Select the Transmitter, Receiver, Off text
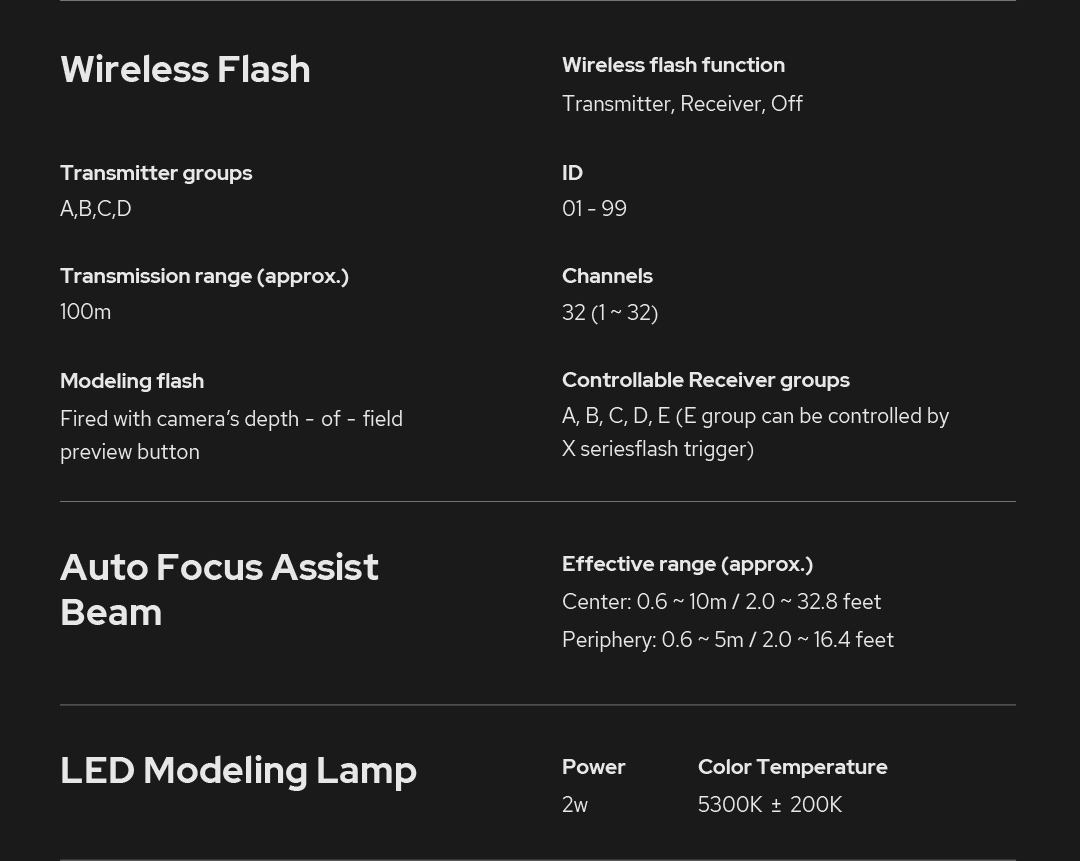The height and width of the screenshot is (861, 1080). pyautogui.click(x=682, y=104)
